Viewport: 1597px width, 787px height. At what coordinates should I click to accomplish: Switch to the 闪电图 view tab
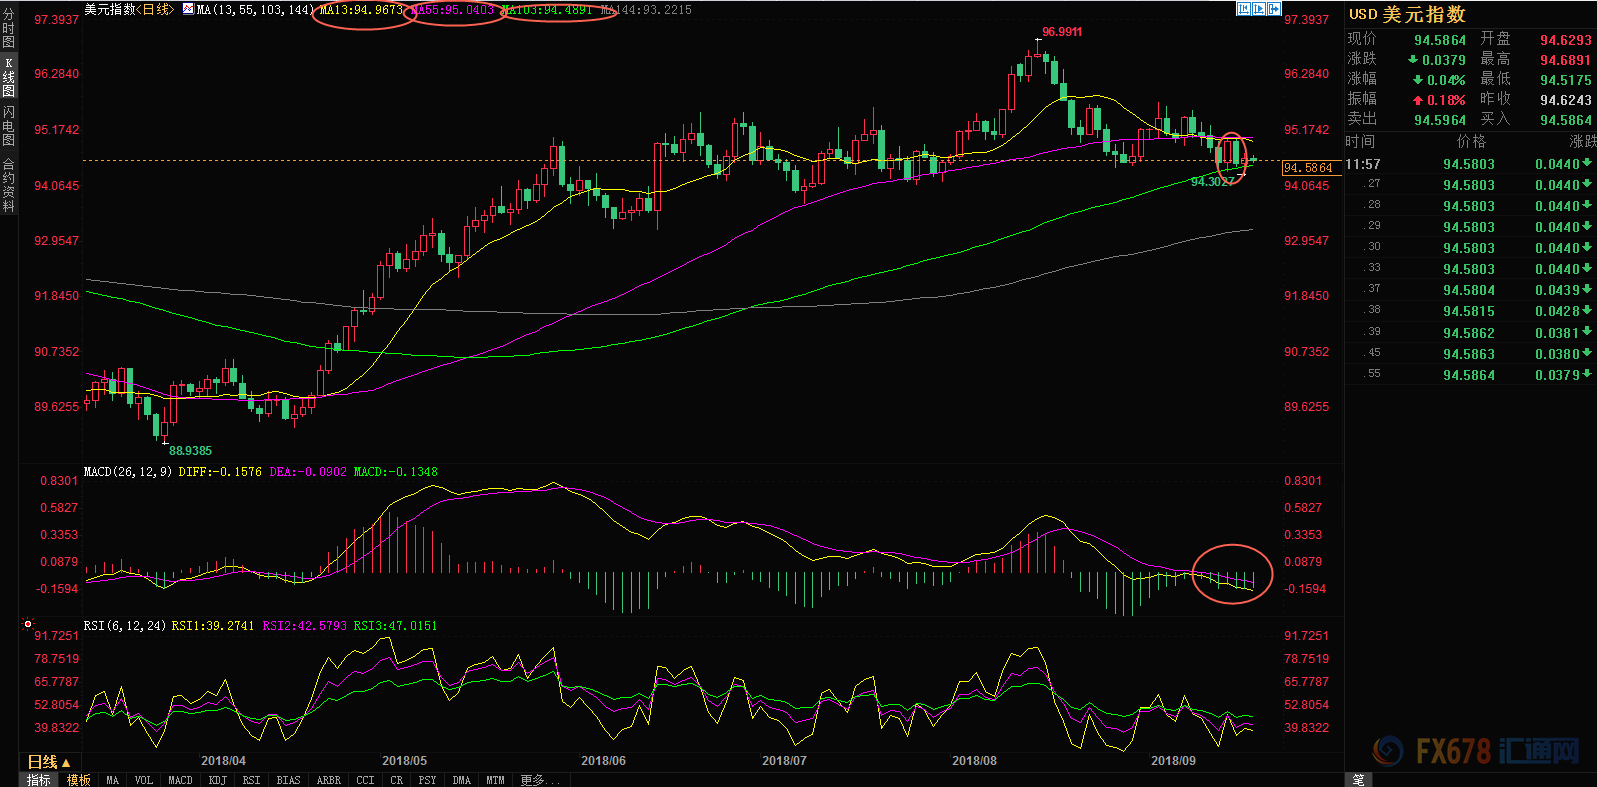[x=9, y=126]
